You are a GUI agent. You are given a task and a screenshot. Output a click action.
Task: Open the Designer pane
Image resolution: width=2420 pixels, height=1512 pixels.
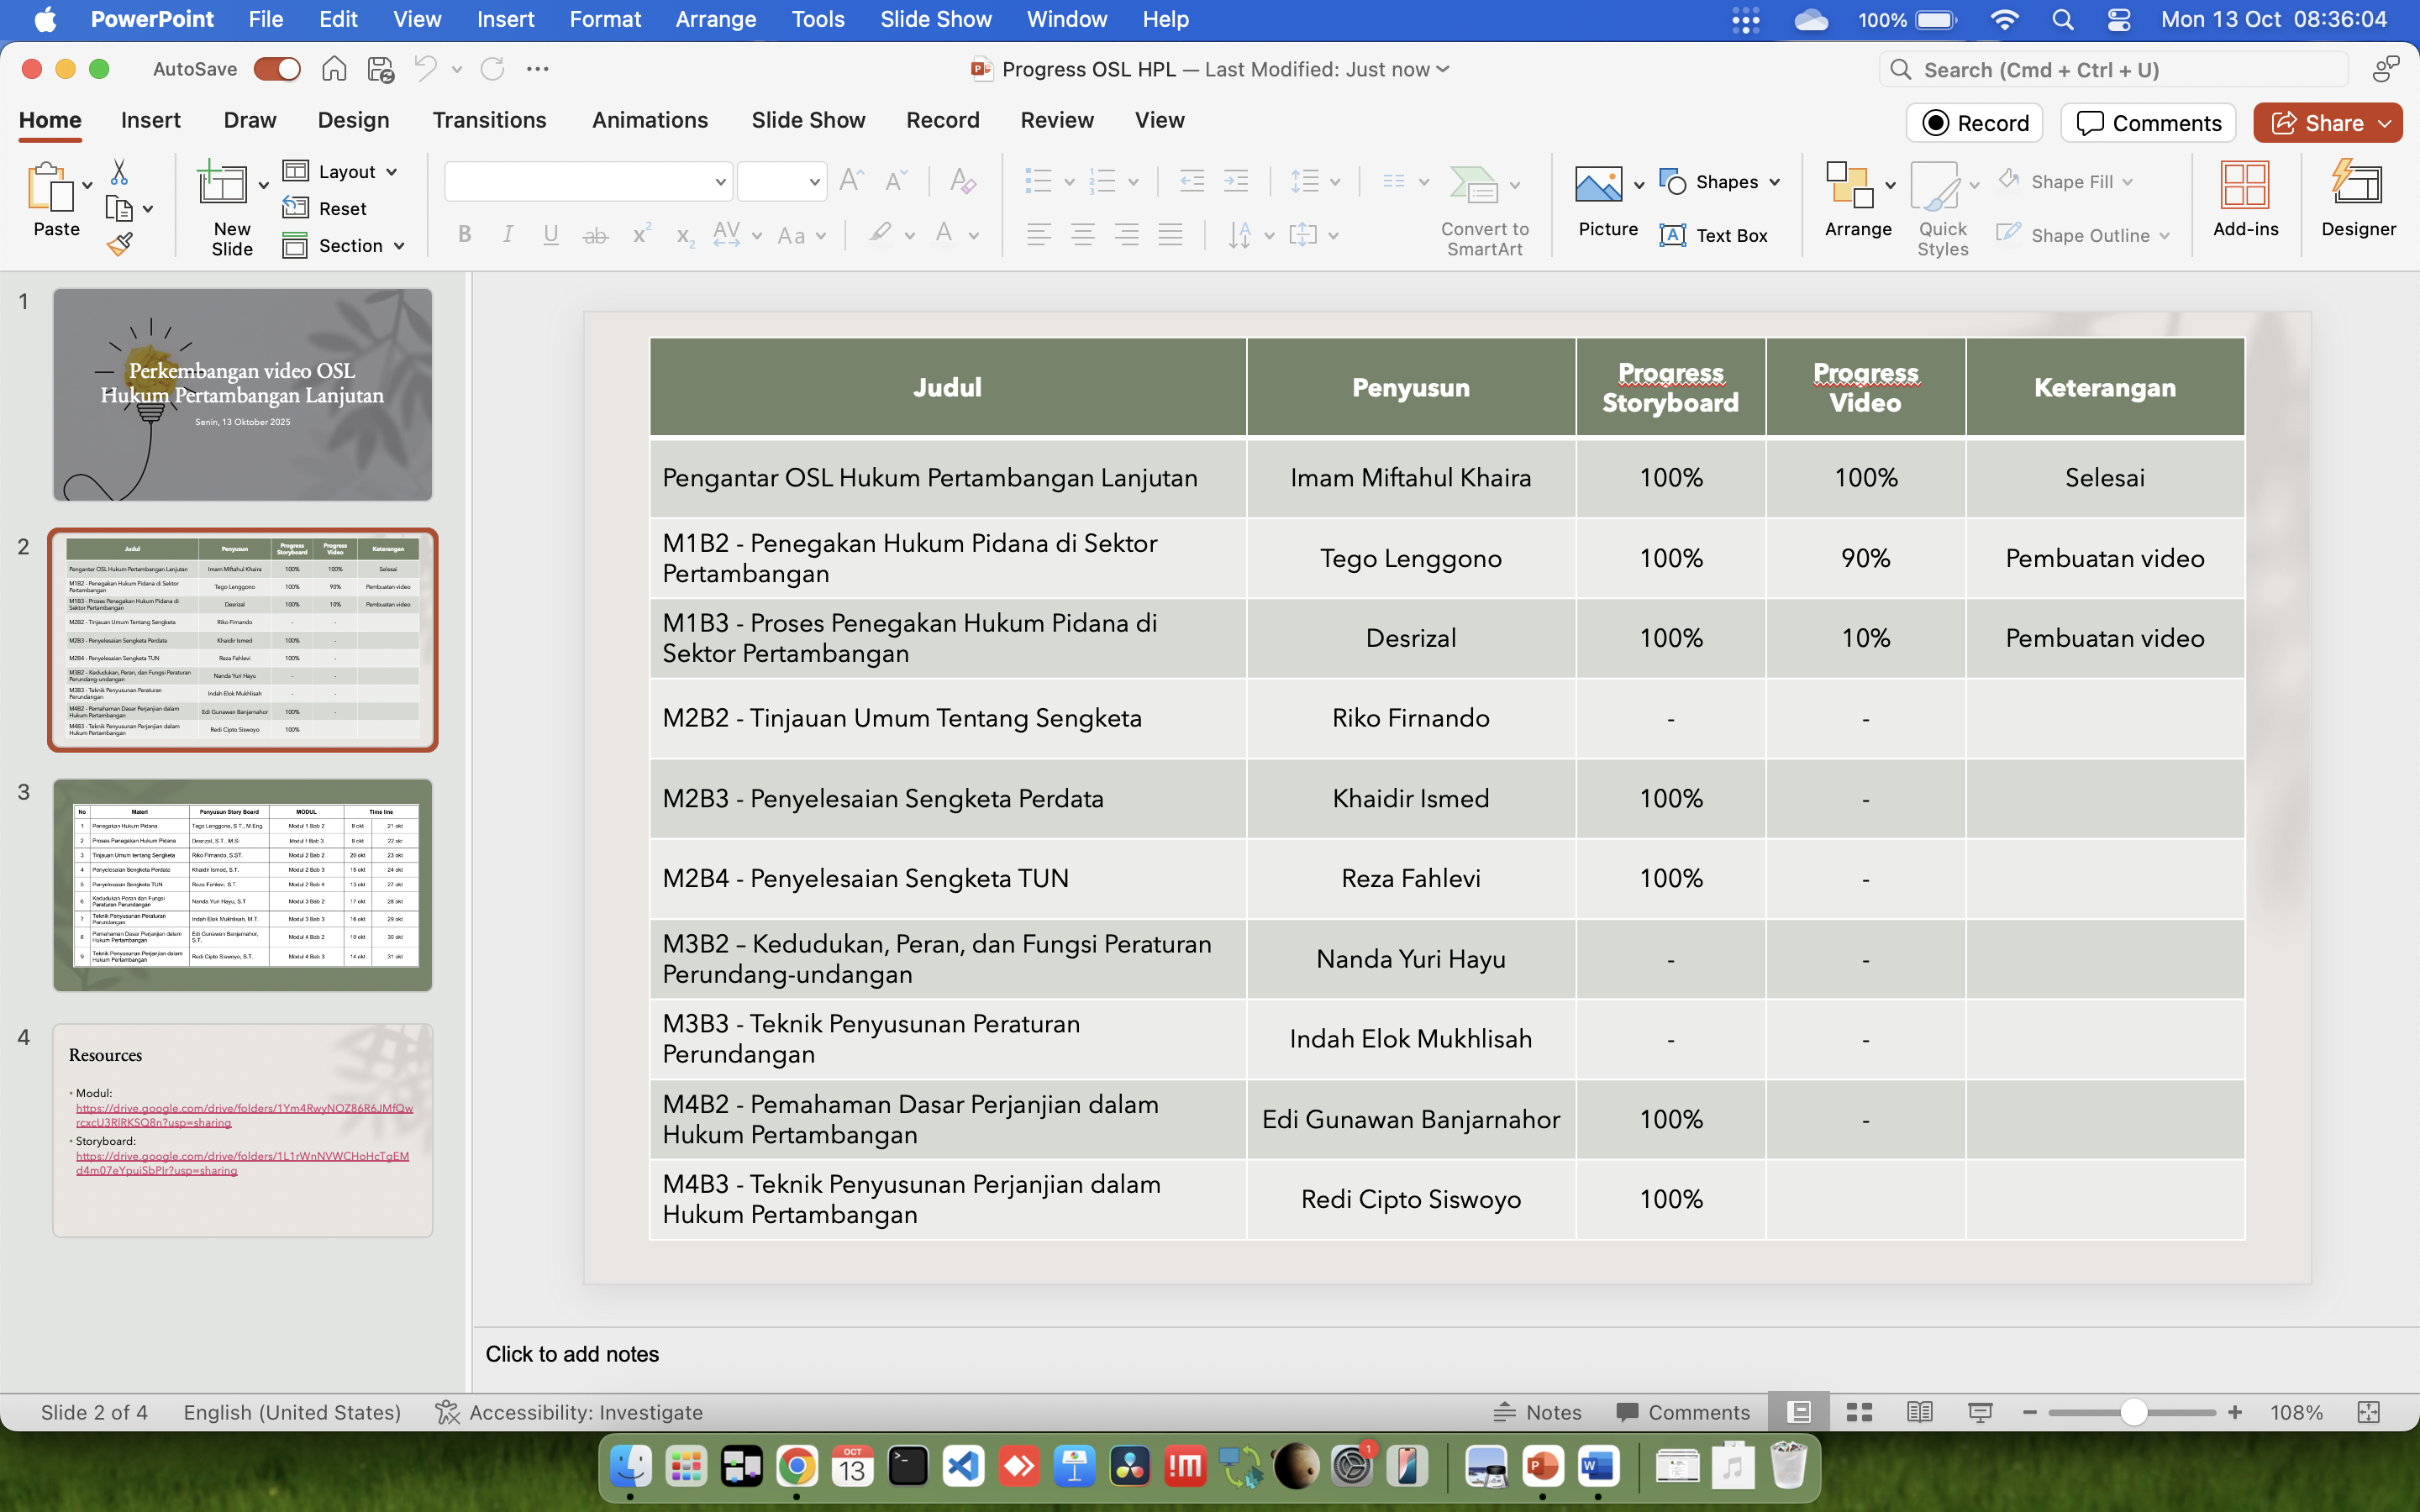pos(2358,200)
